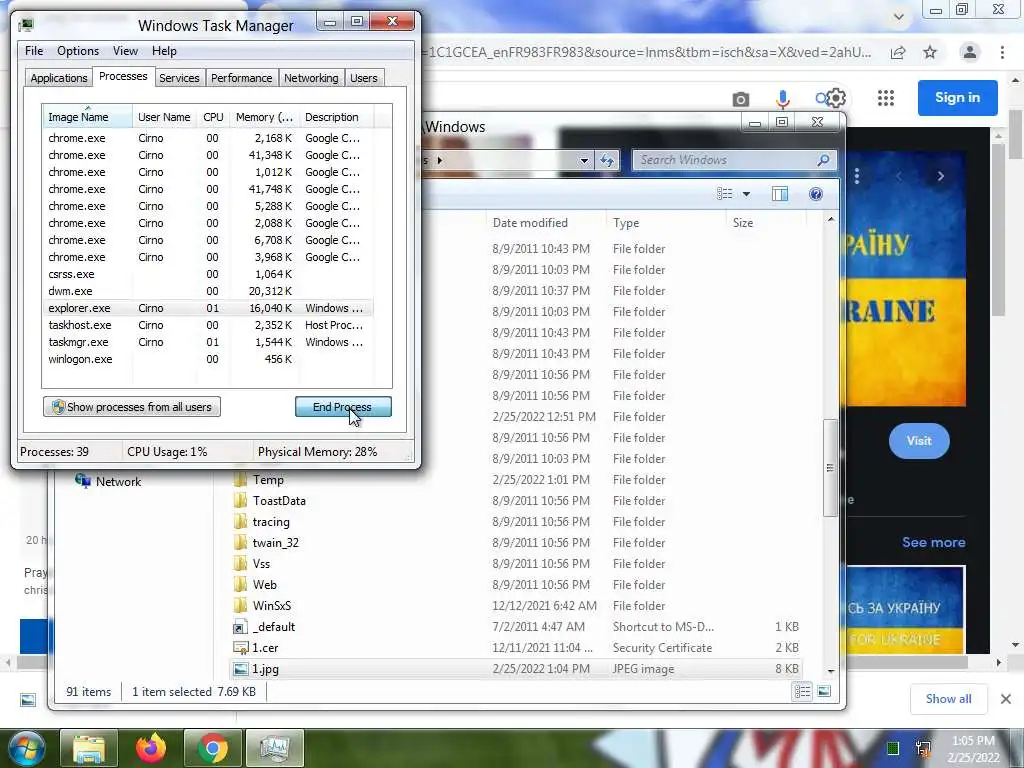Open the Task Manager Help menu
The width and height of the screenshot is (1024, 768).
point(165,51)
